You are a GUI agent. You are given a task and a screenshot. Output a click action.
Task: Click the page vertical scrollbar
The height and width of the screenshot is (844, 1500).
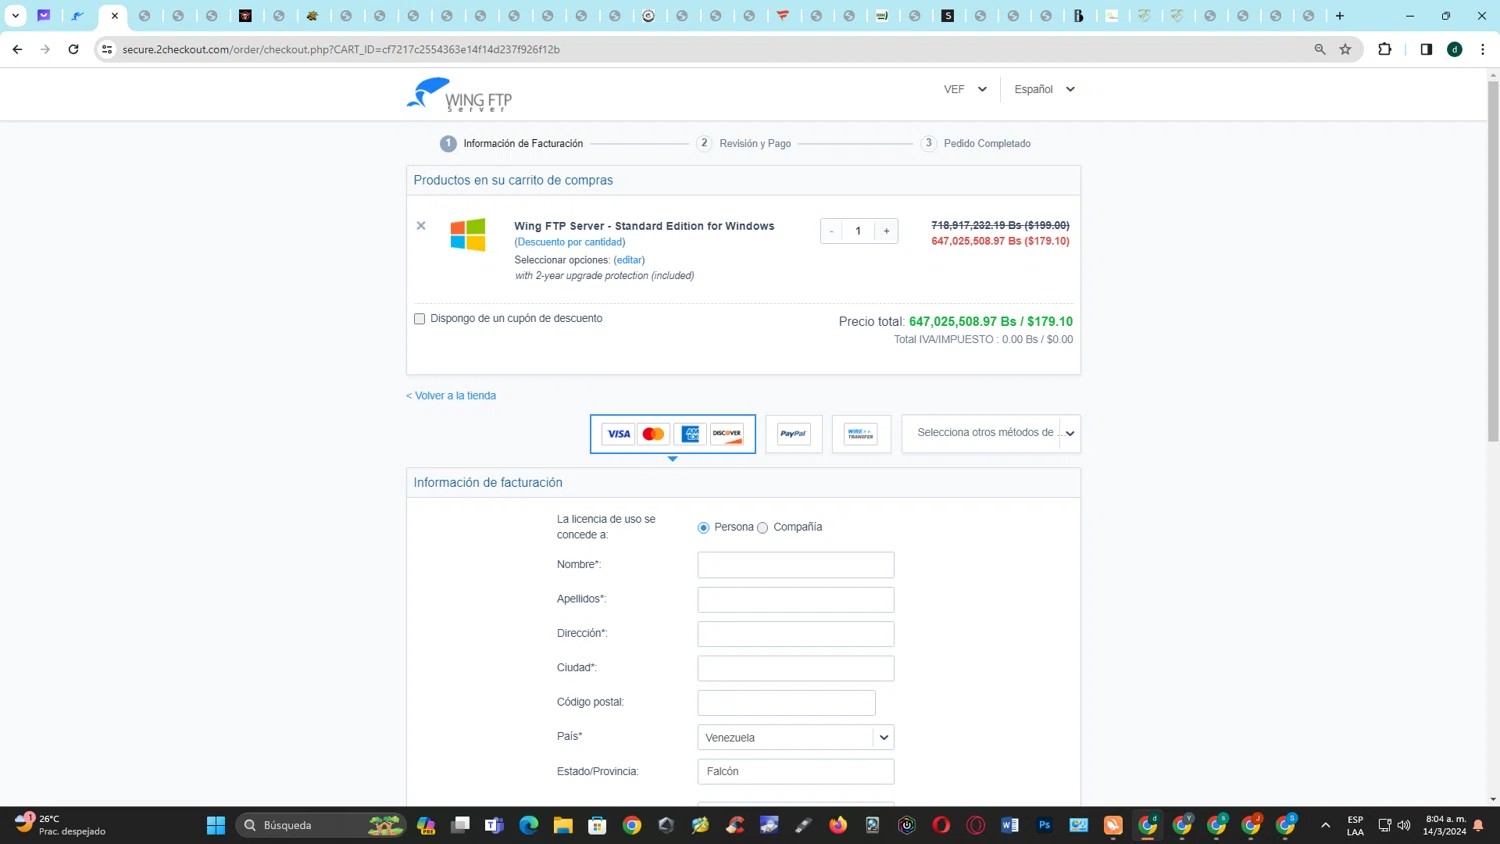1493,261
